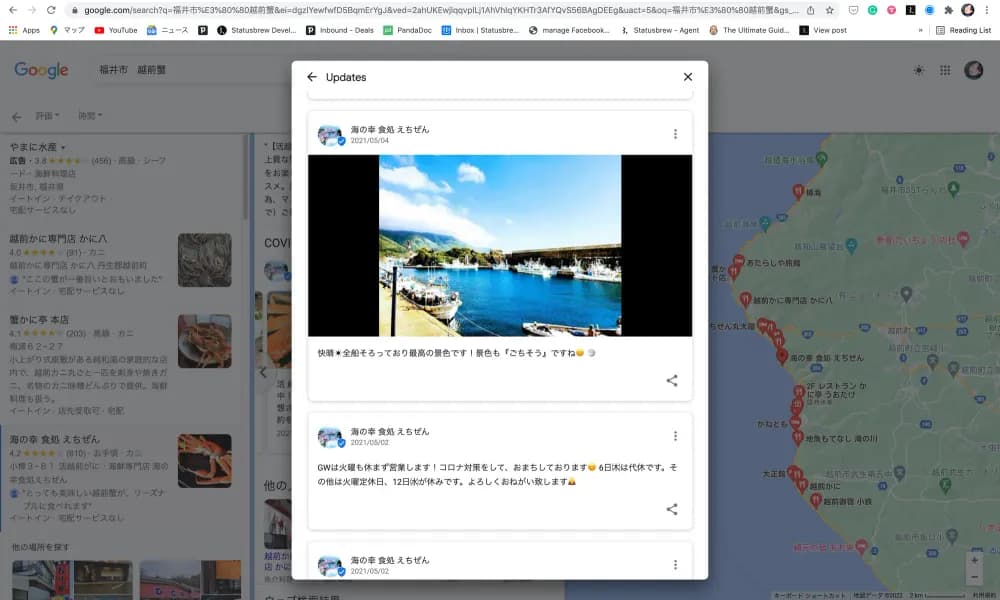Expand the 時間 hours filter dropdown

(x=90, y=116)
